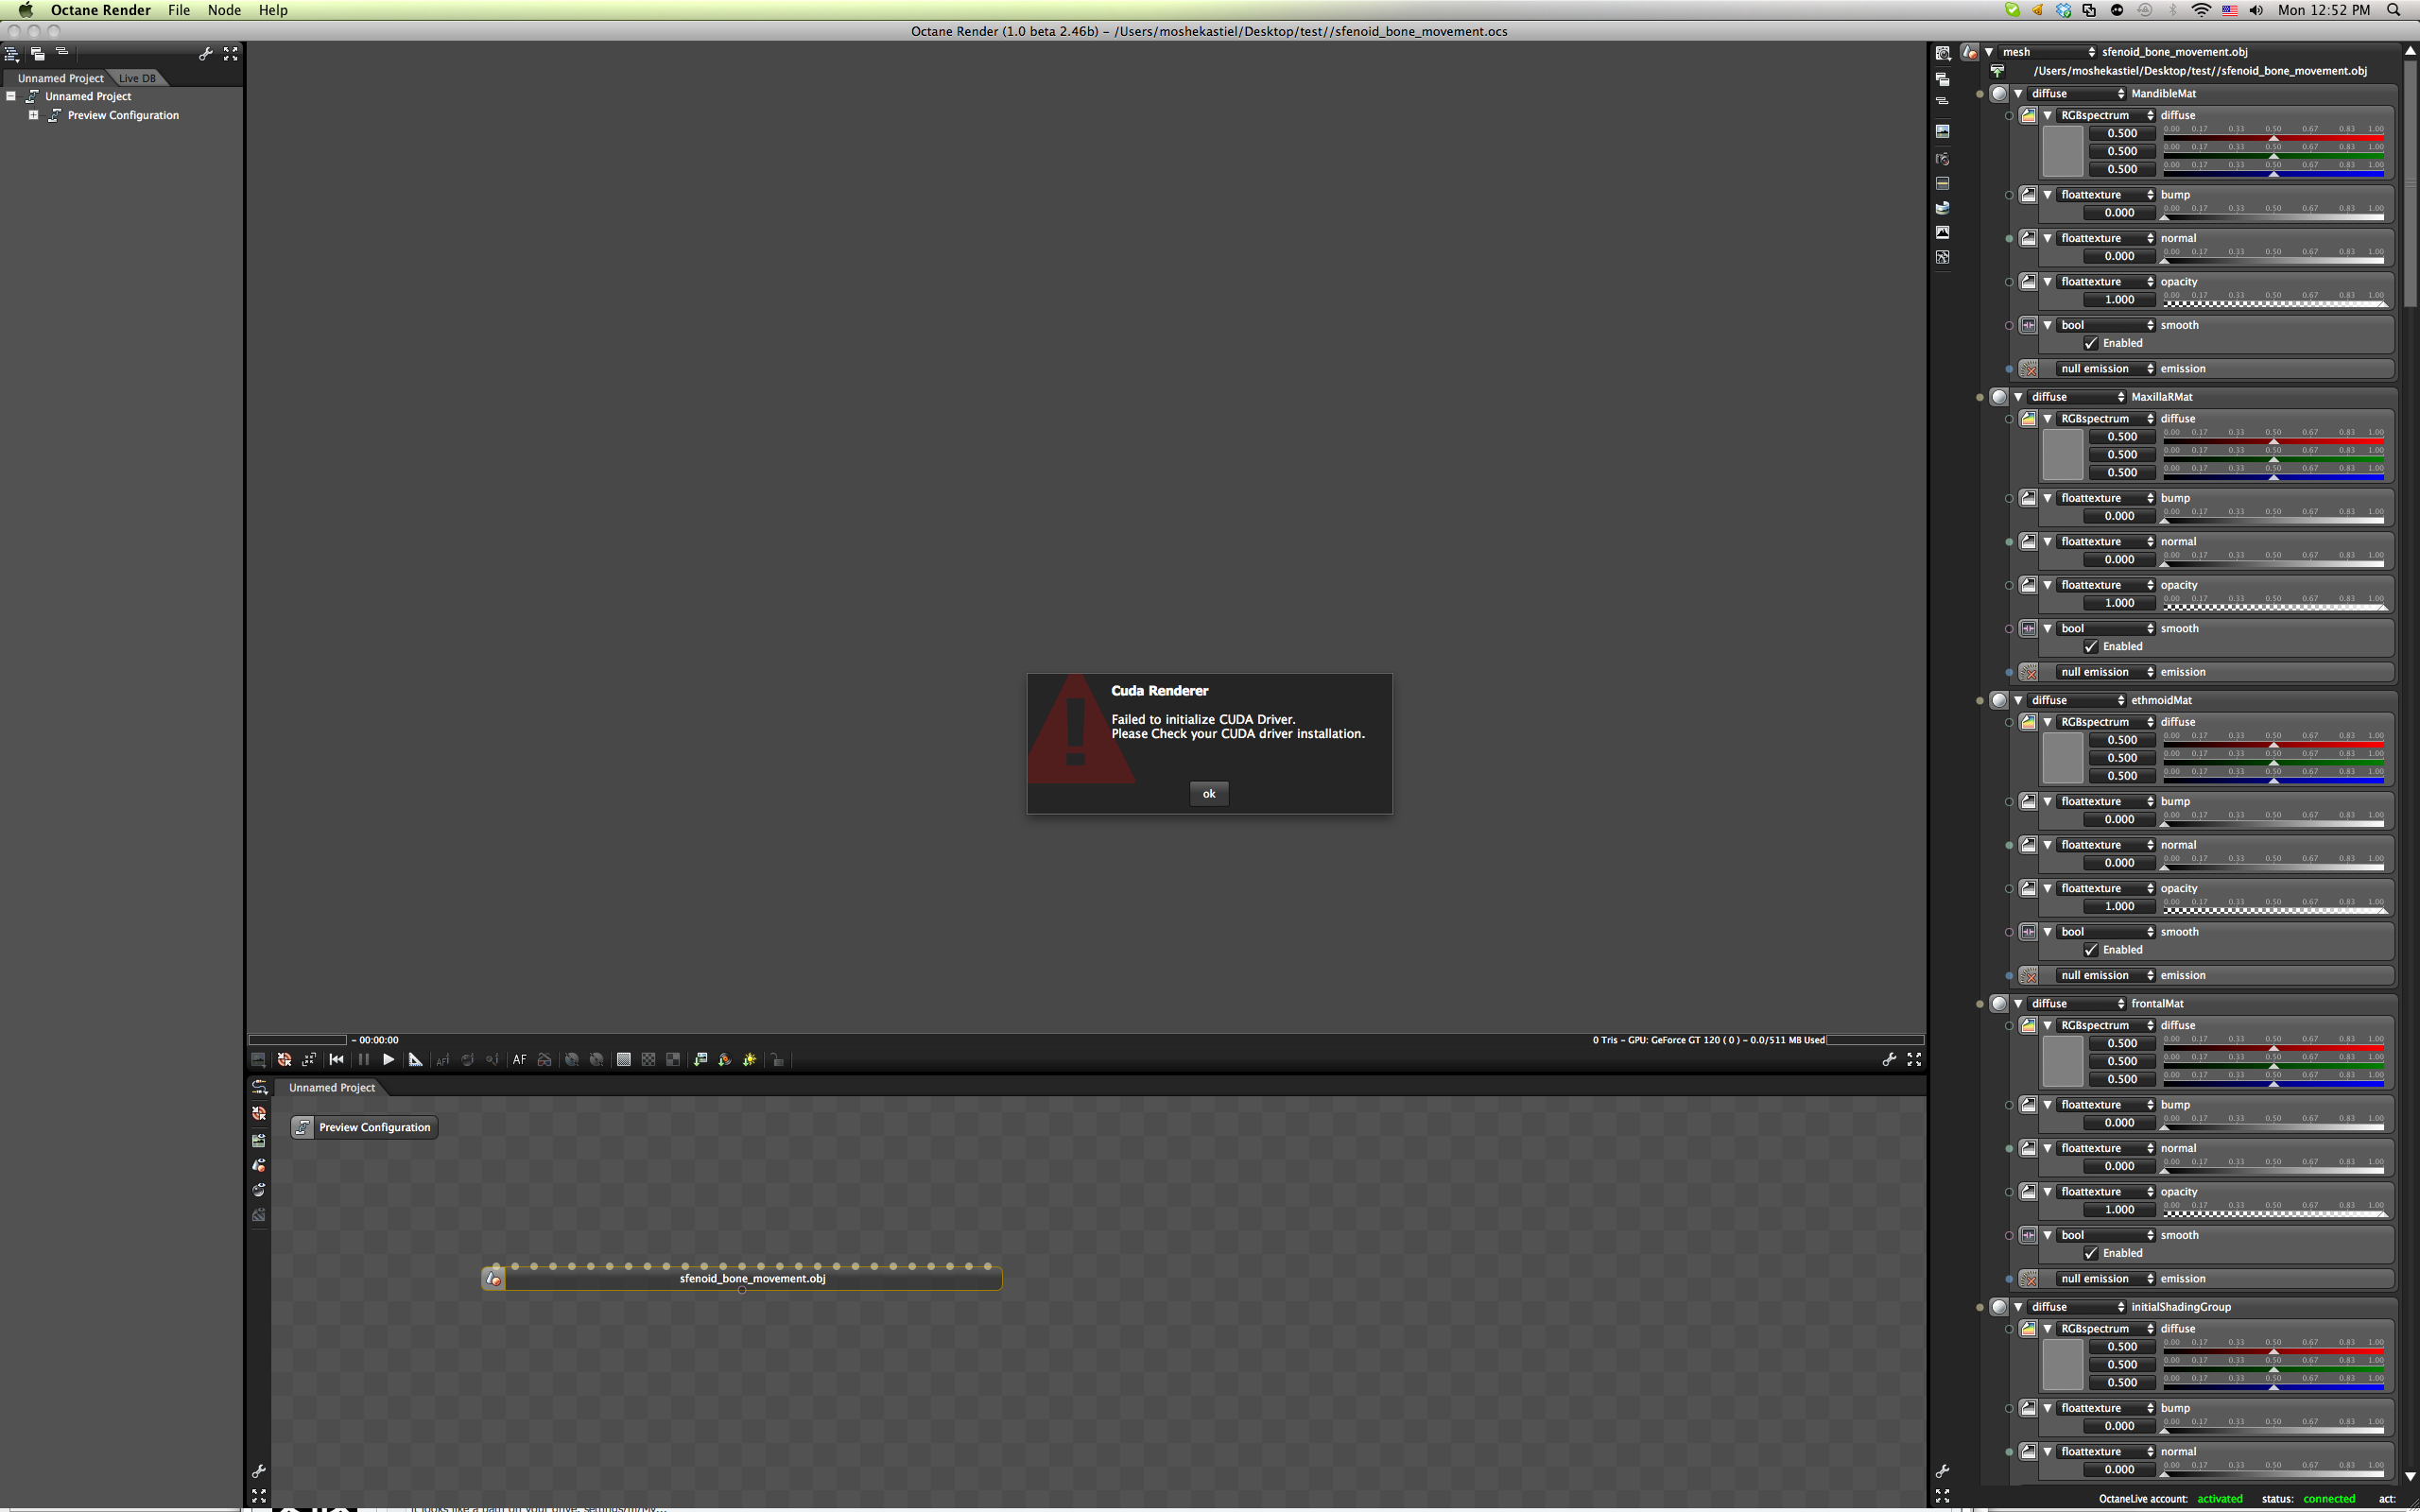
Task: Toggle Enabled smooth checkbox under MaxillaRMat
Action: coord(2091,647)
